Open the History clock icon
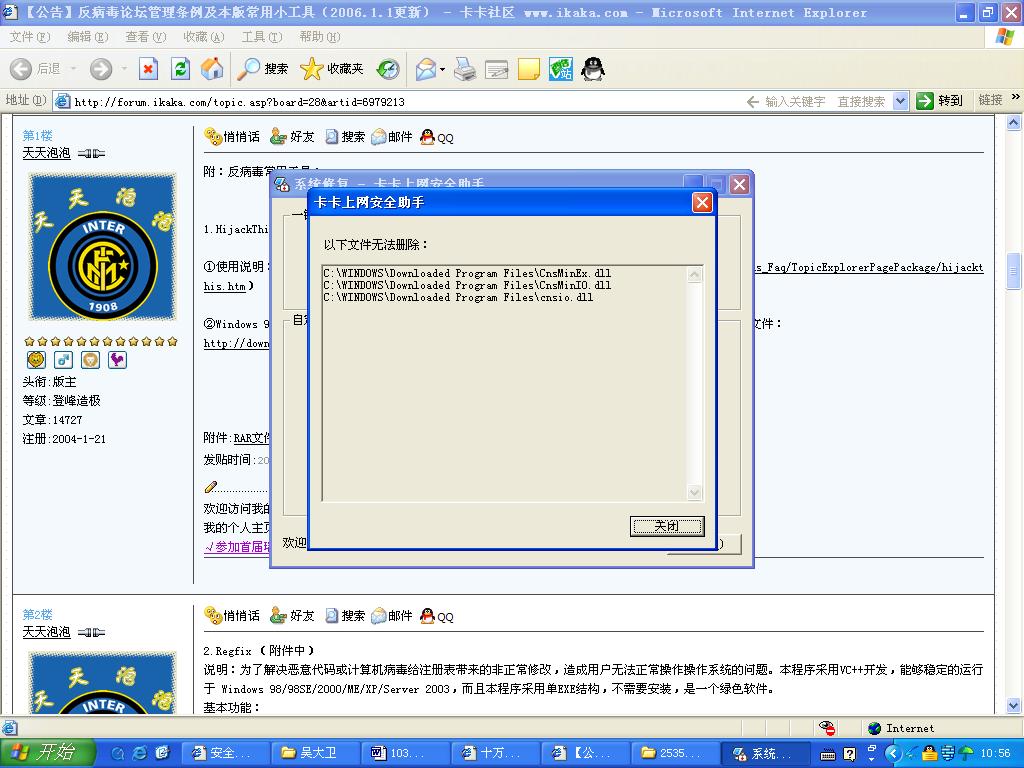The height and width of the screenshot is (768, 1024). coord(388,69)
